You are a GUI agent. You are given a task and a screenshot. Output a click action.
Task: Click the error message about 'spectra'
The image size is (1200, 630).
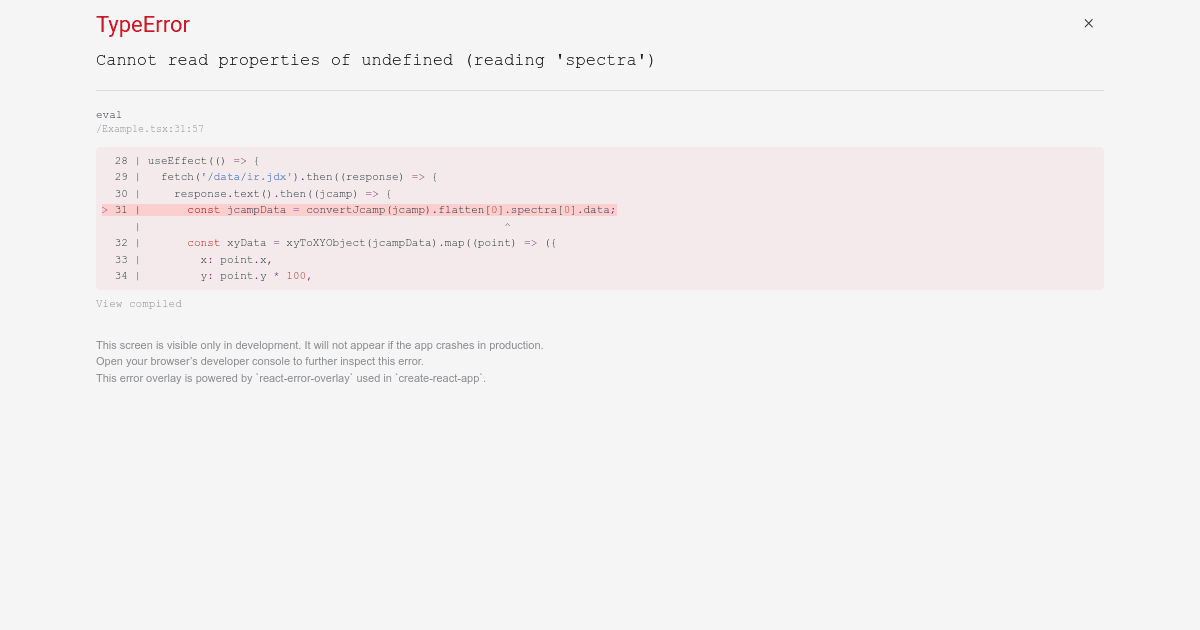[375, 60]
